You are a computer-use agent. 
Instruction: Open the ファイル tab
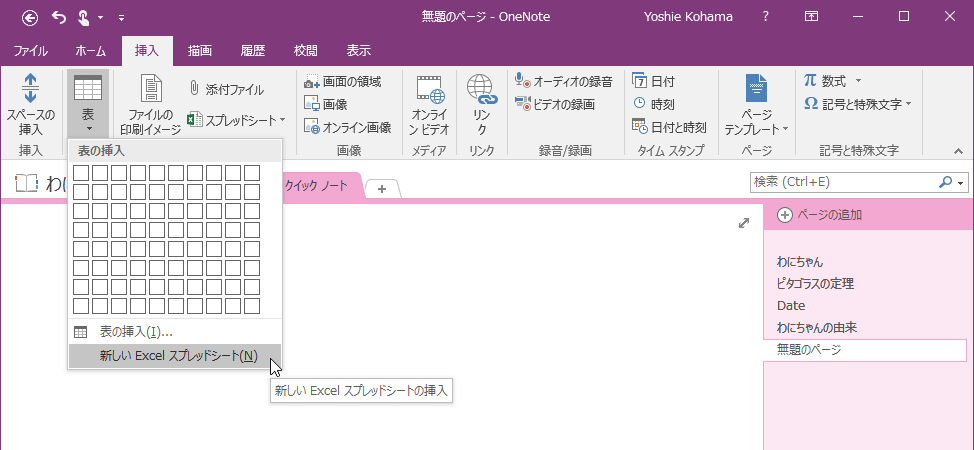coord(30,51)
